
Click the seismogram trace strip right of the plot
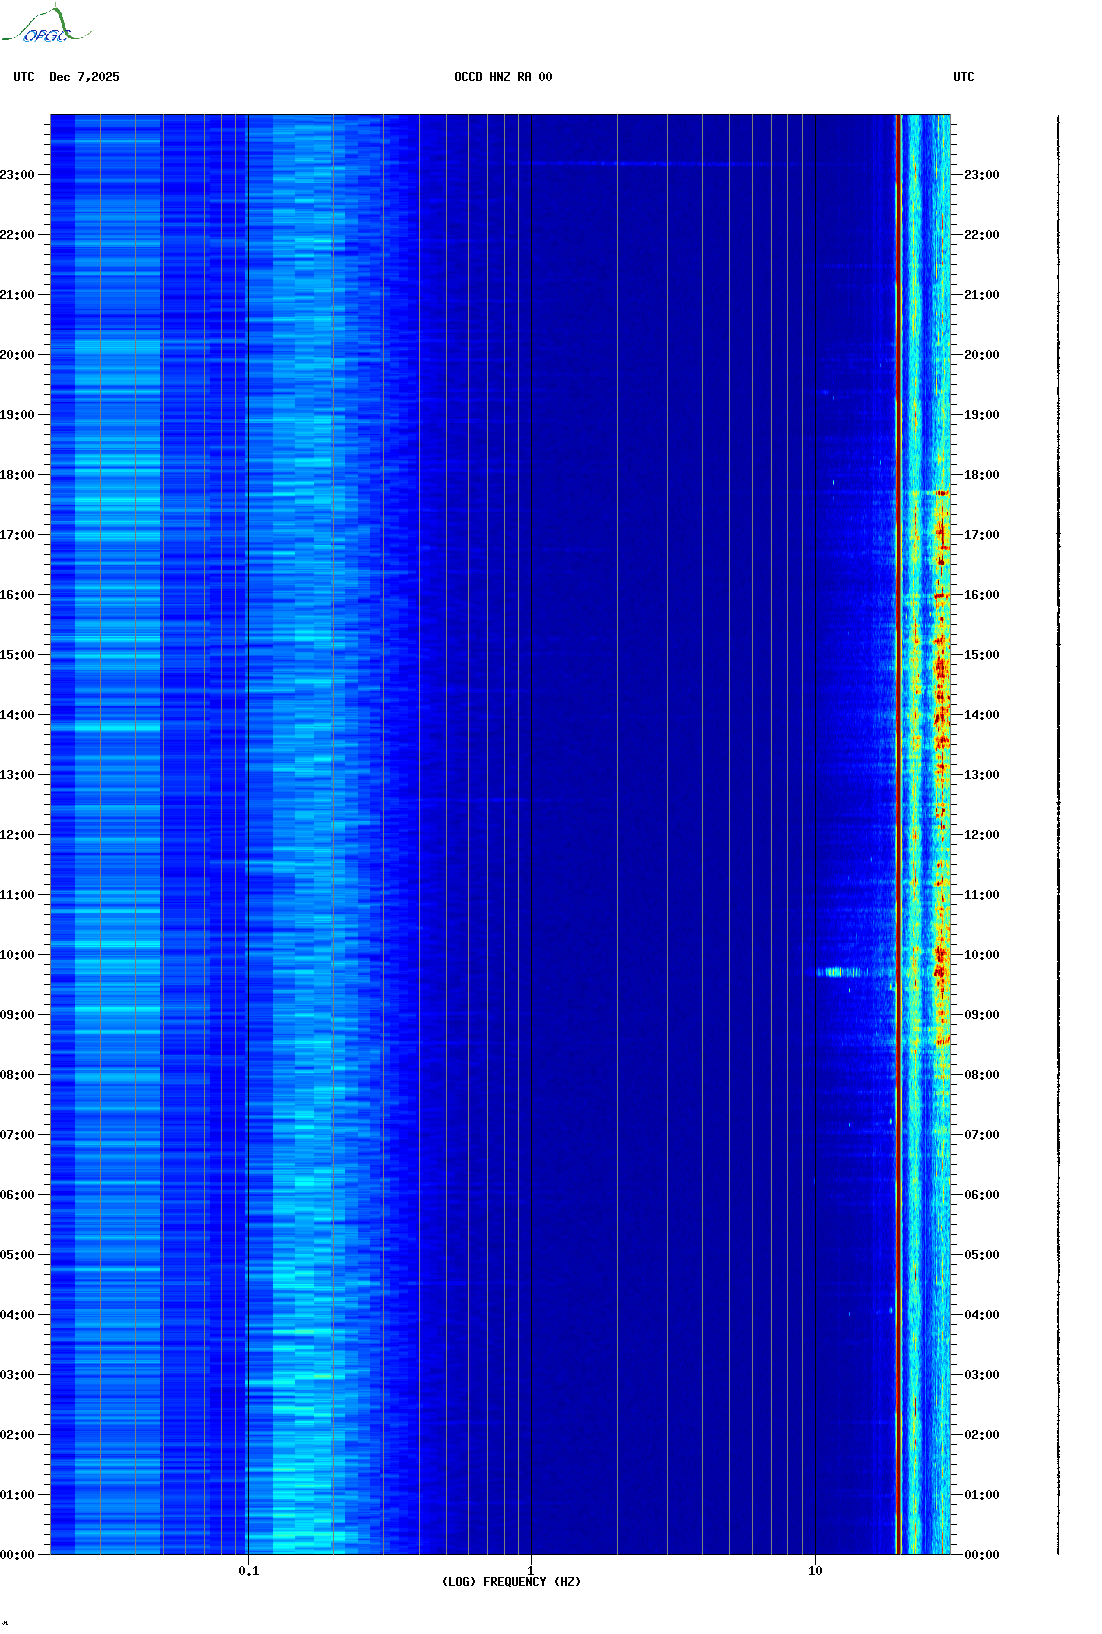[1058, 834]
